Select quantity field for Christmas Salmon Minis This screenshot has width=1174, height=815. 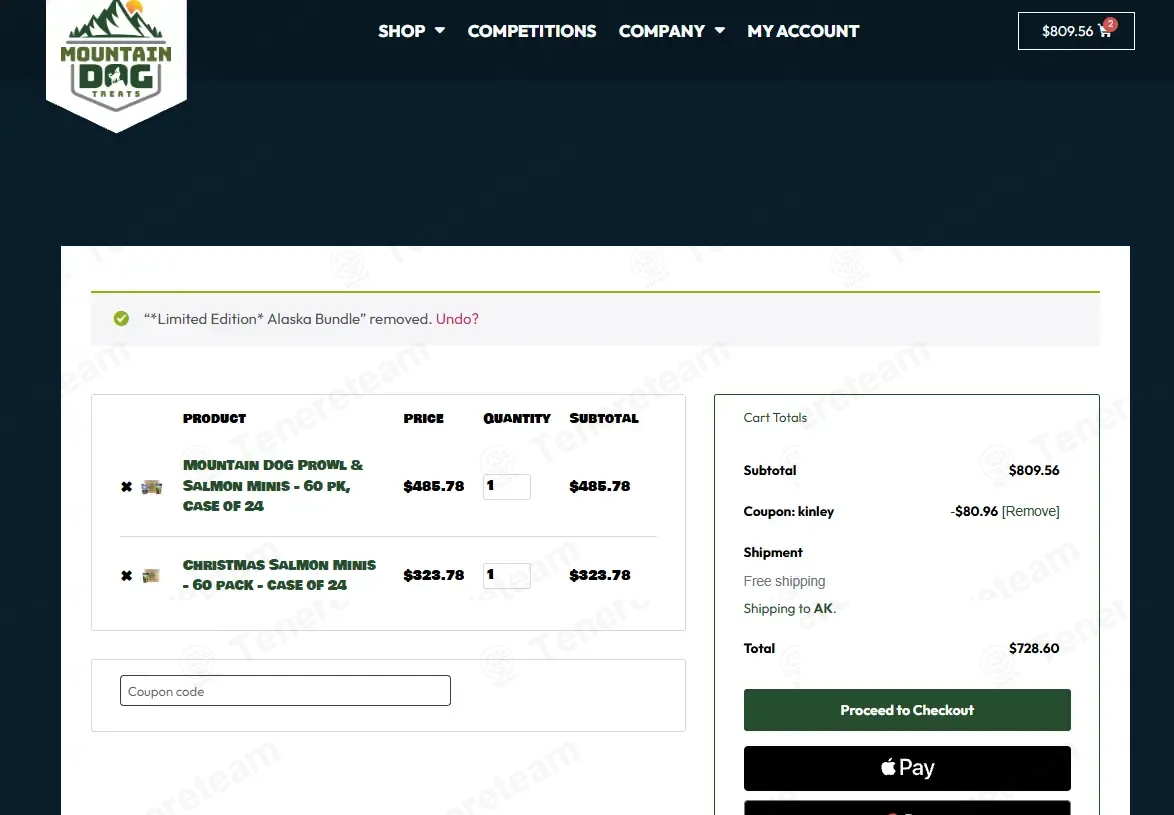coord(507,576)
